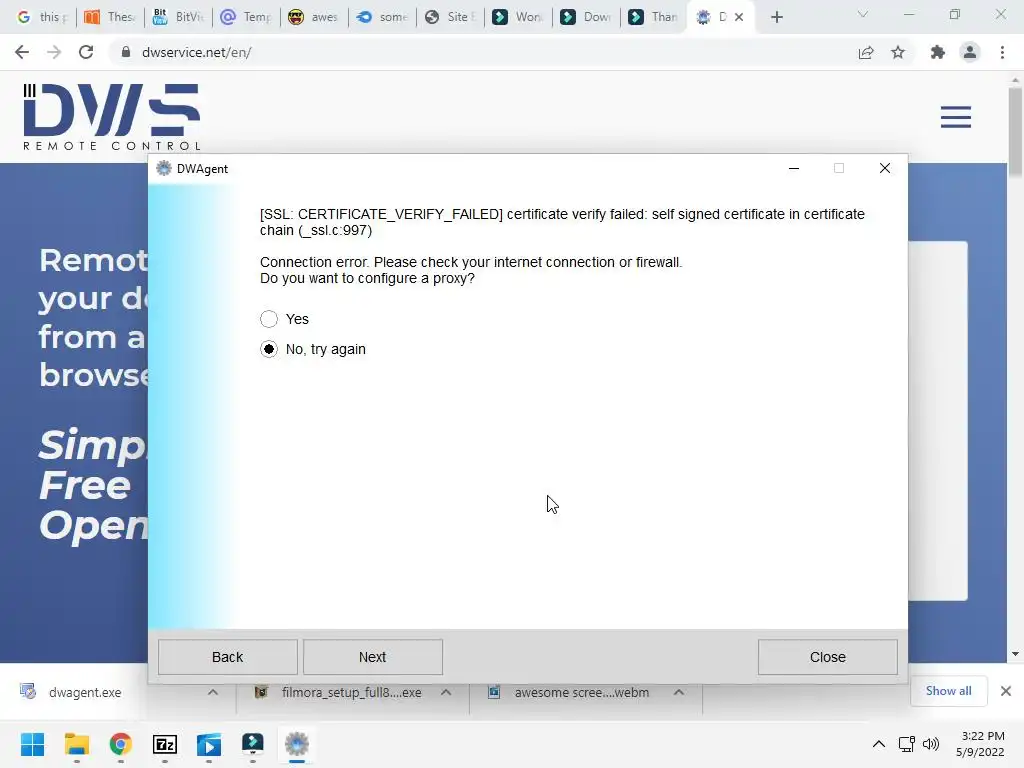This screenshot has width=1024, height=768.
Task: Open the tab search dropdown
Action: (863, 14)
